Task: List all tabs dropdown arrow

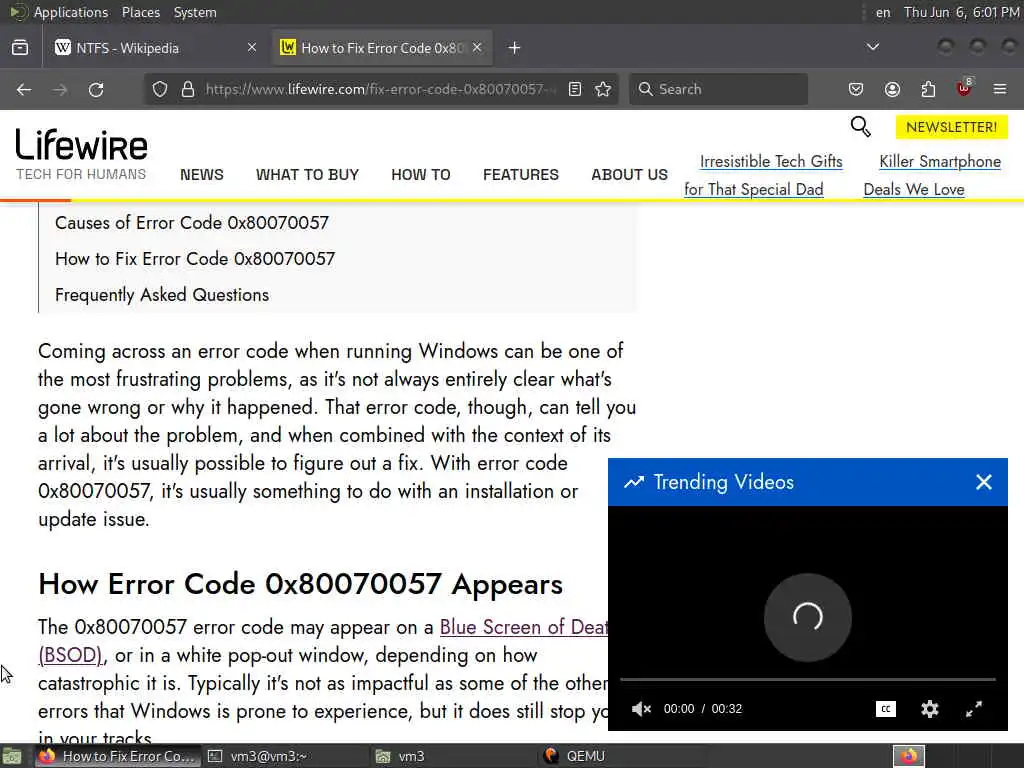Action: click(x=872, y=47)
